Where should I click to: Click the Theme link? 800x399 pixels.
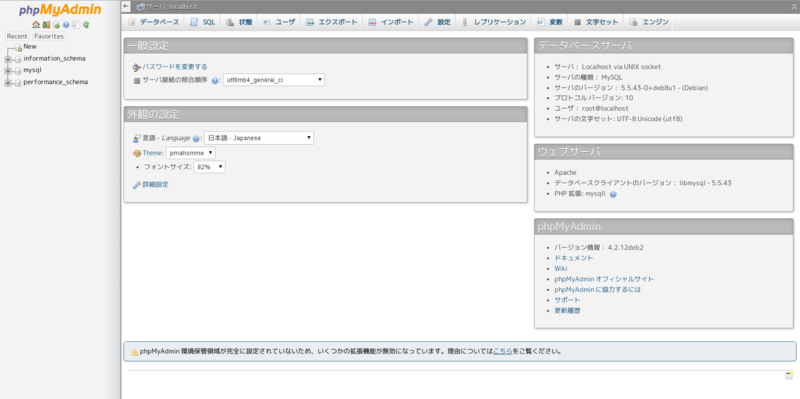153,153
